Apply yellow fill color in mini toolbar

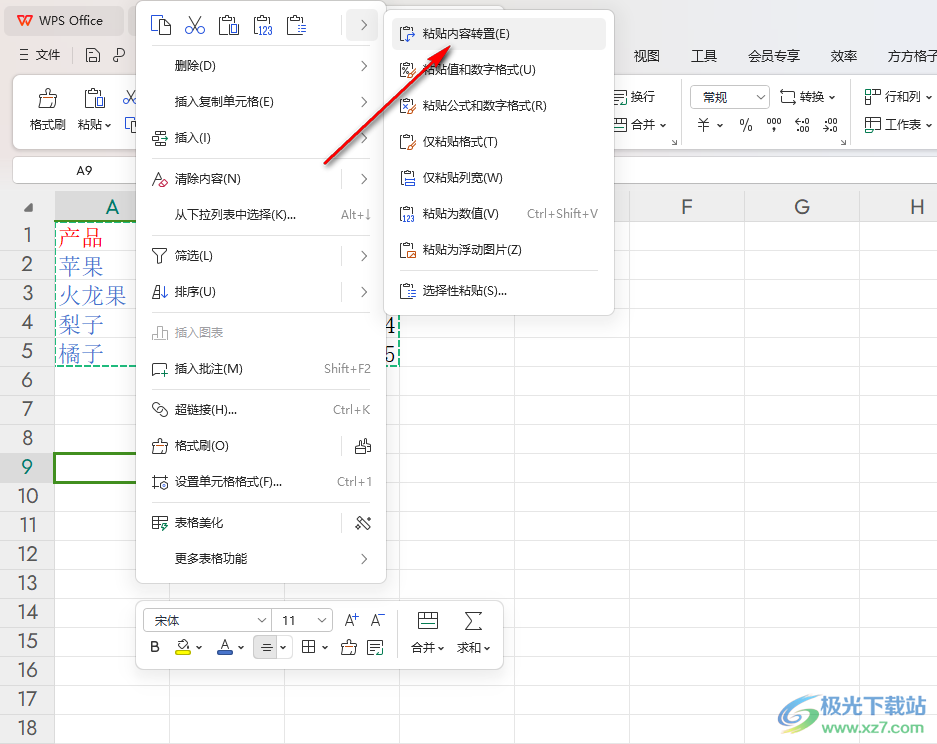tap(183, 647)
